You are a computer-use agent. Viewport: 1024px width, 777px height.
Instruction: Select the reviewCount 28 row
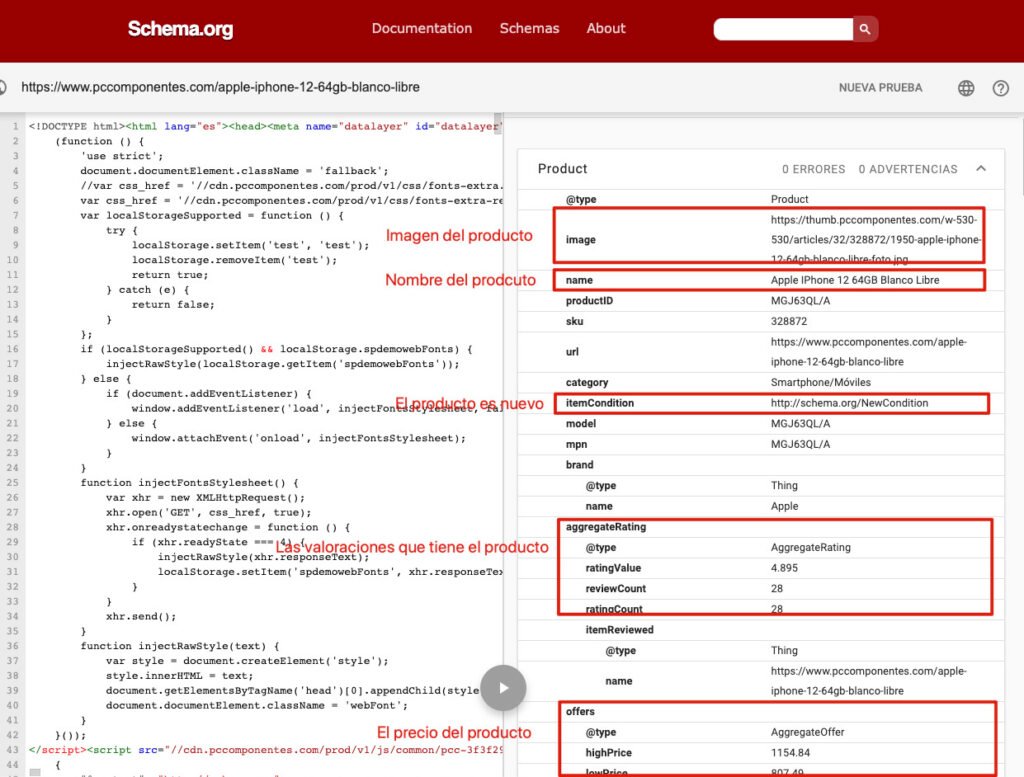click(x=761, y=589)
